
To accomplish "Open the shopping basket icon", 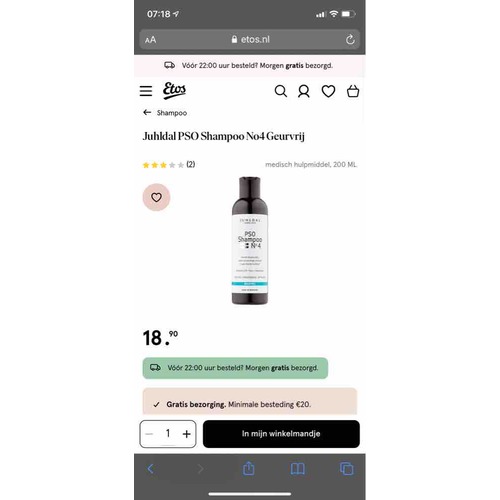I will tap(353, 91).
